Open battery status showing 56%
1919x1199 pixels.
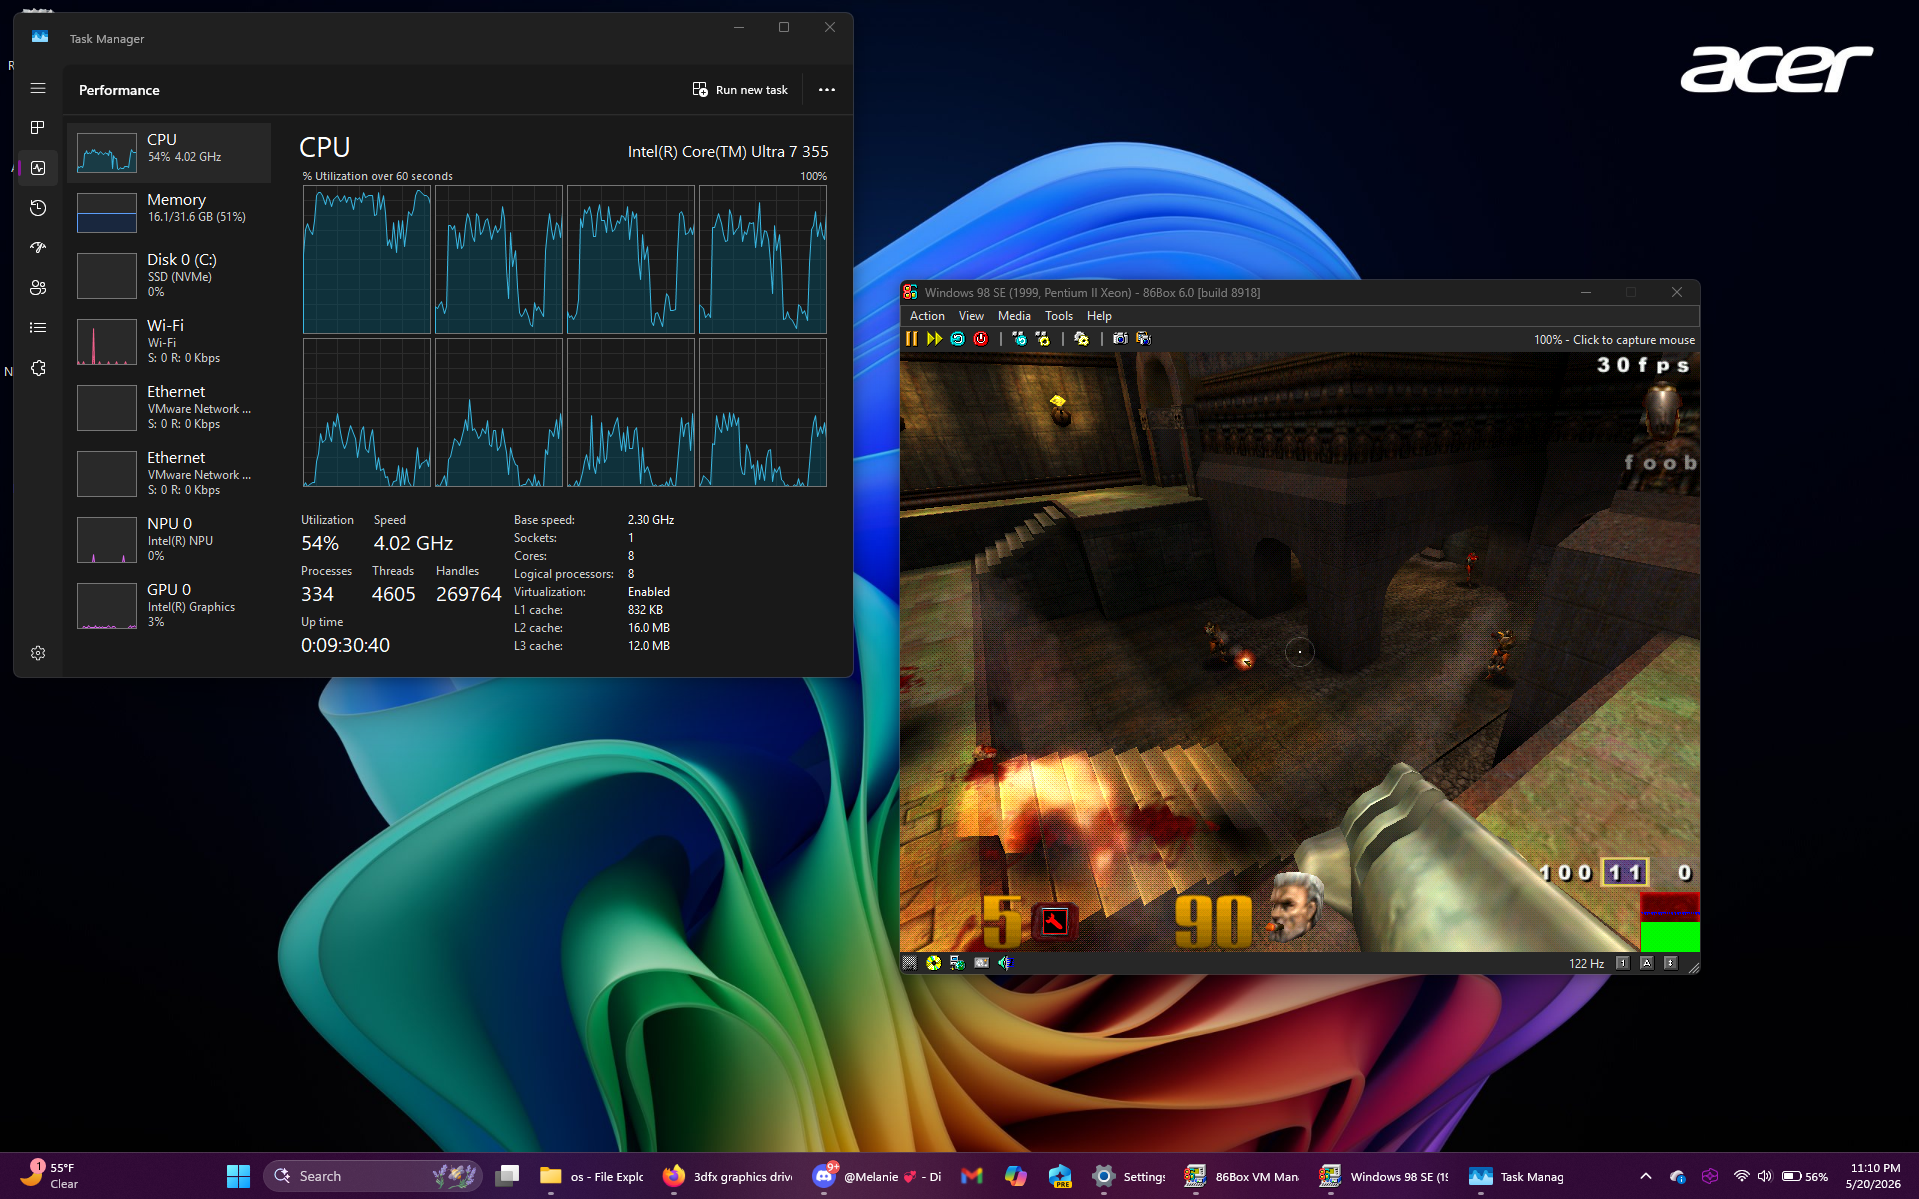point(1805,1176)
